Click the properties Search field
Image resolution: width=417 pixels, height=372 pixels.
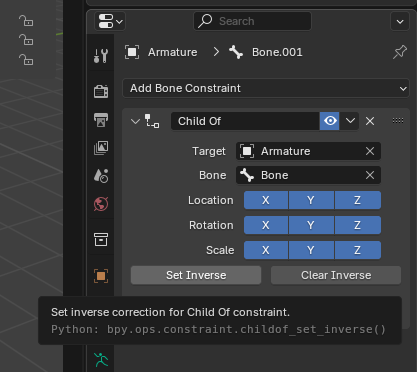(252, 21)
